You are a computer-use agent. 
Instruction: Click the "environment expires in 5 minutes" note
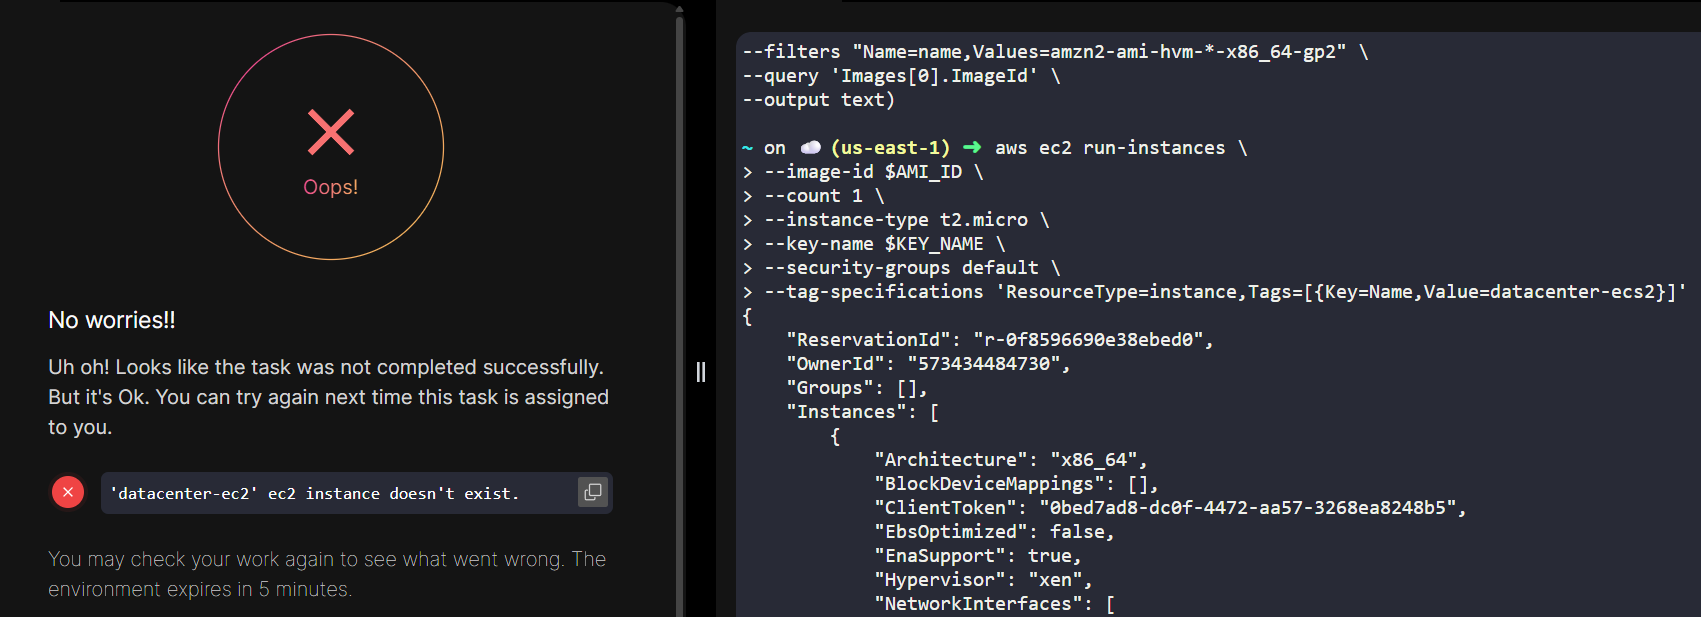click(200, 589)
